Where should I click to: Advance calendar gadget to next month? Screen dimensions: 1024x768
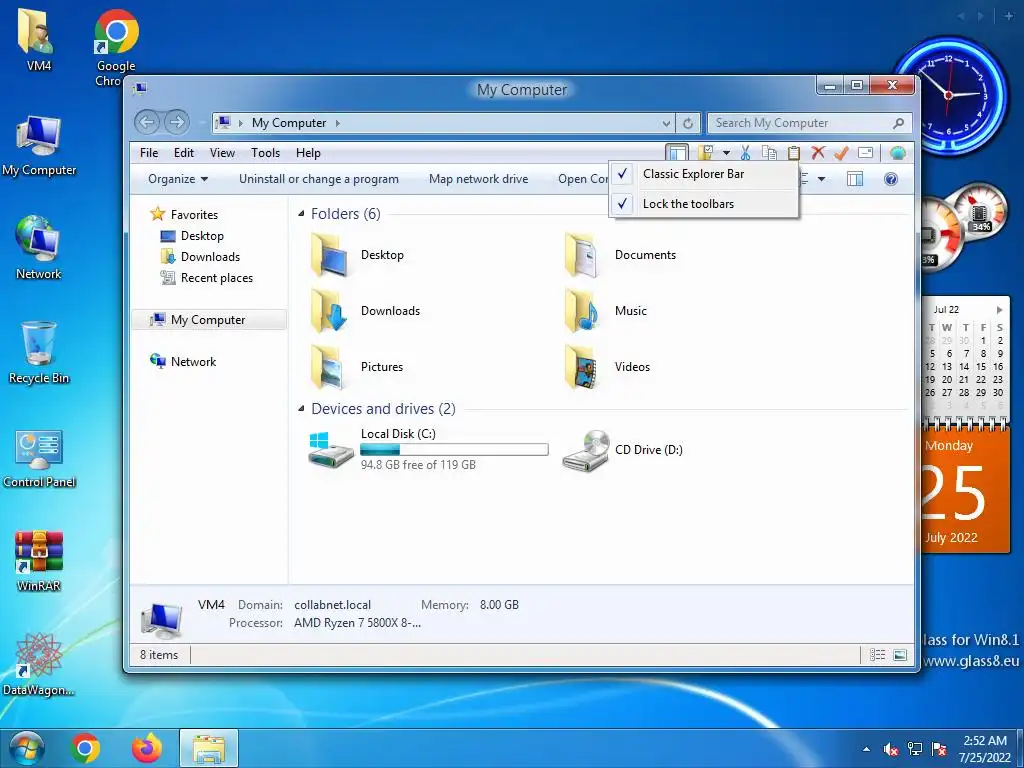(999, 310)
